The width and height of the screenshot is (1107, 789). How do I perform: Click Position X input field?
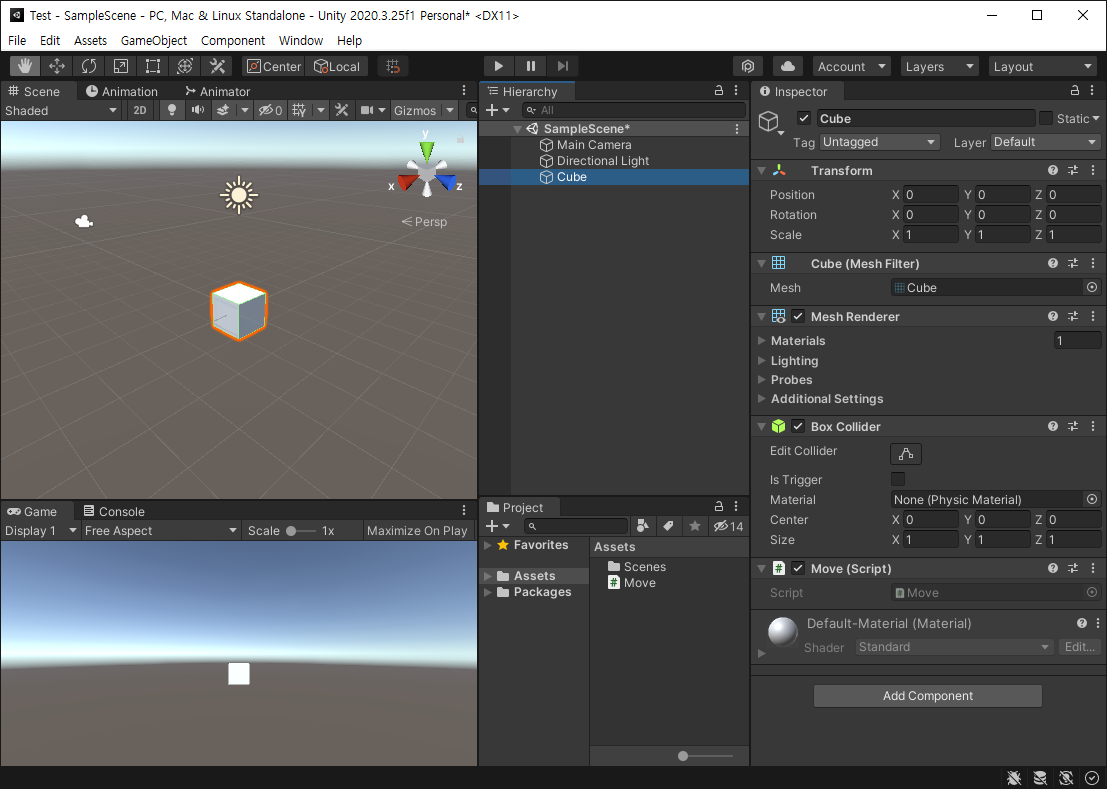(931, 195)
